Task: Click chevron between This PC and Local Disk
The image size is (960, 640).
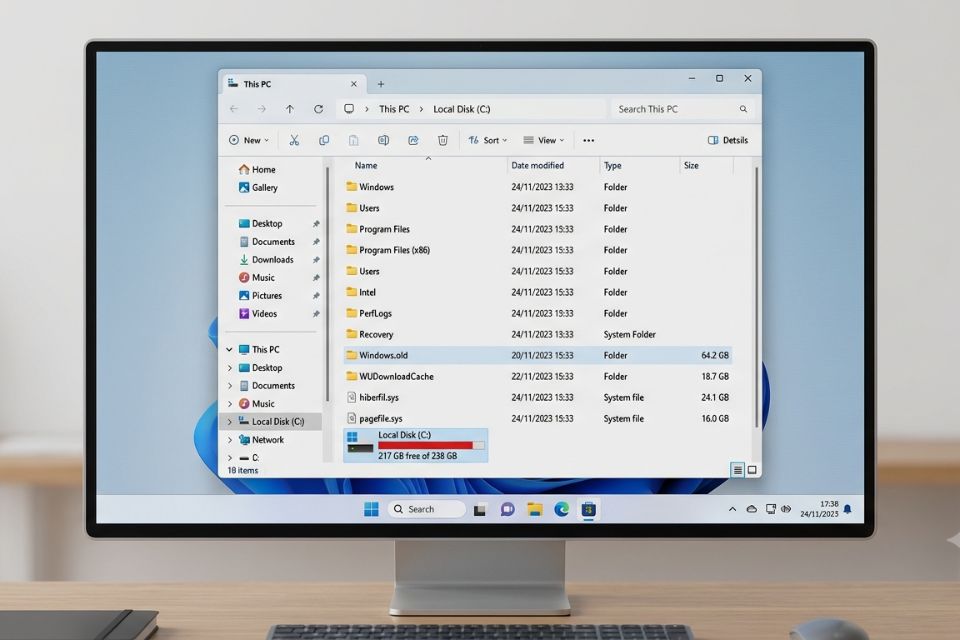Action: coord(421,109)
